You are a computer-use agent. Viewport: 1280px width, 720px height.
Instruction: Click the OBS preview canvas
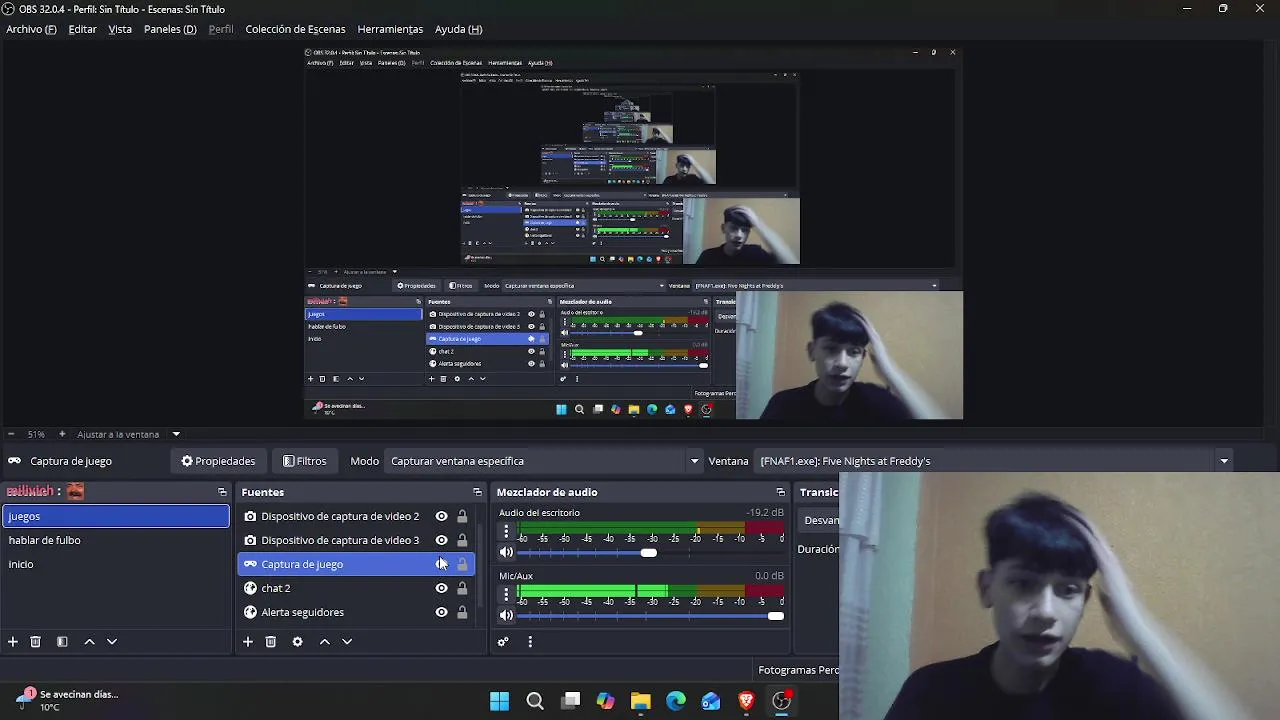634,233
